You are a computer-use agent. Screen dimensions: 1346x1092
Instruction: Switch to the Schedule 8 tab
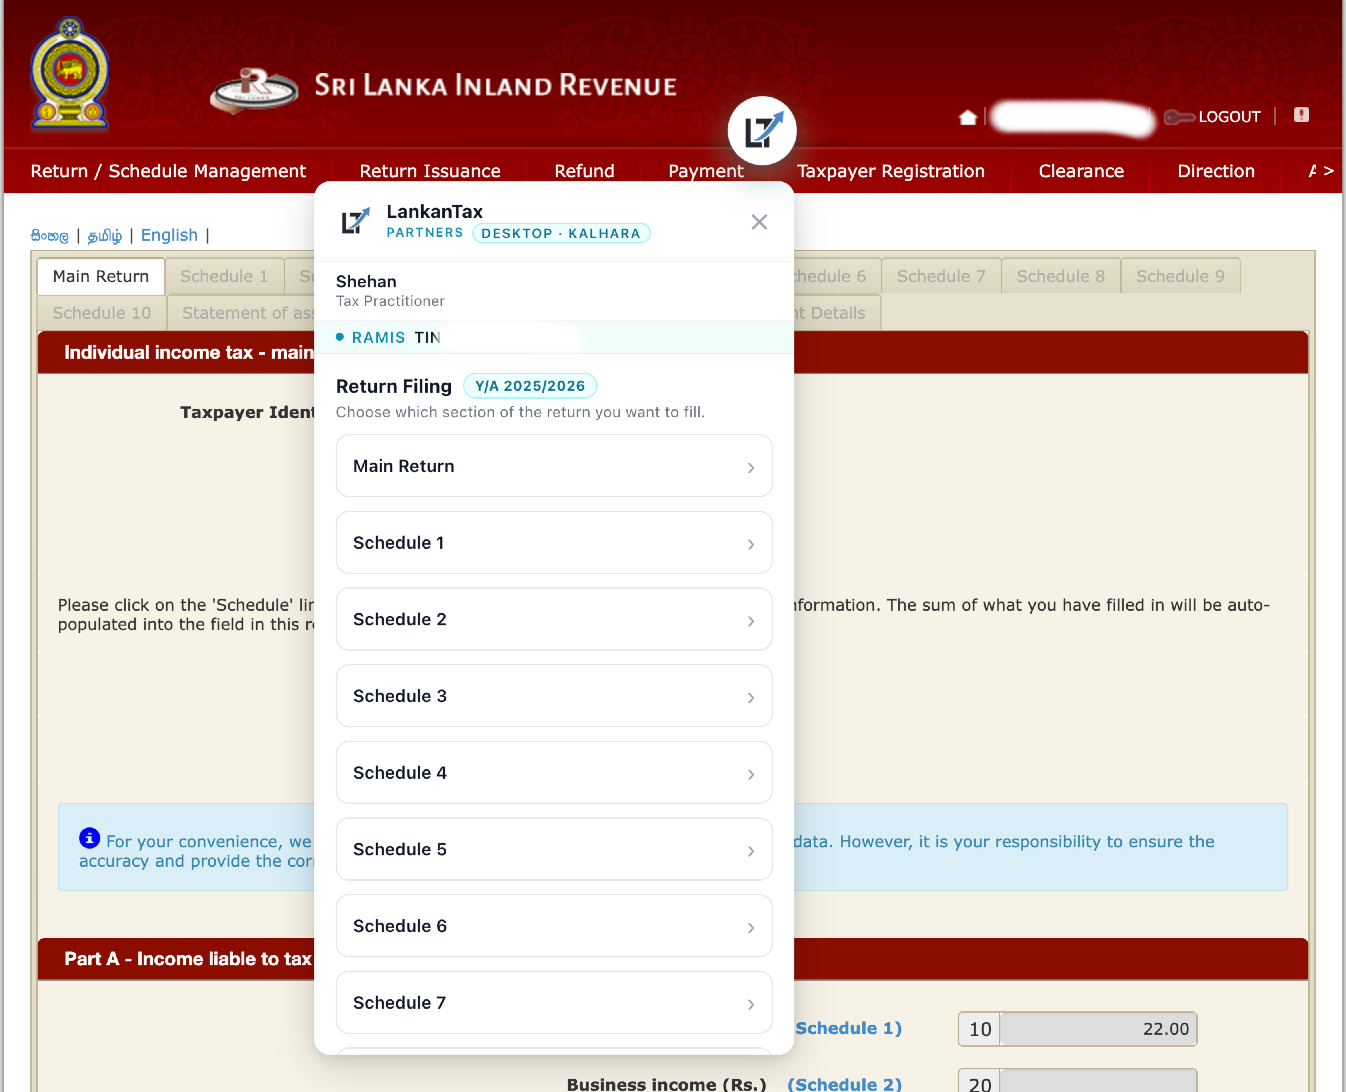(1060, 276)
